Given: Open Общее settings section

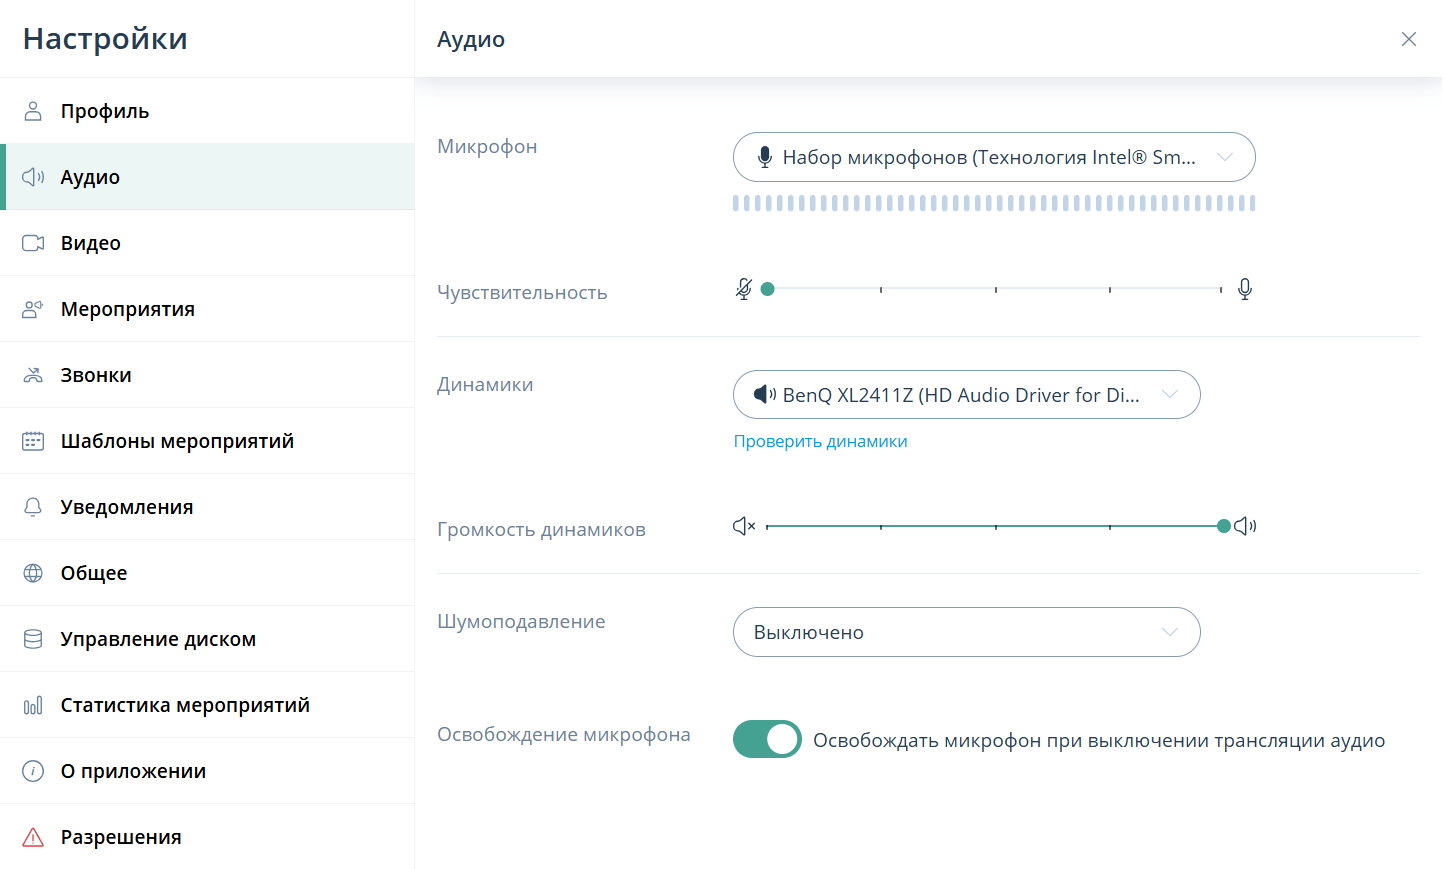Looking at the screenshot, I should (x=207, y=573).
